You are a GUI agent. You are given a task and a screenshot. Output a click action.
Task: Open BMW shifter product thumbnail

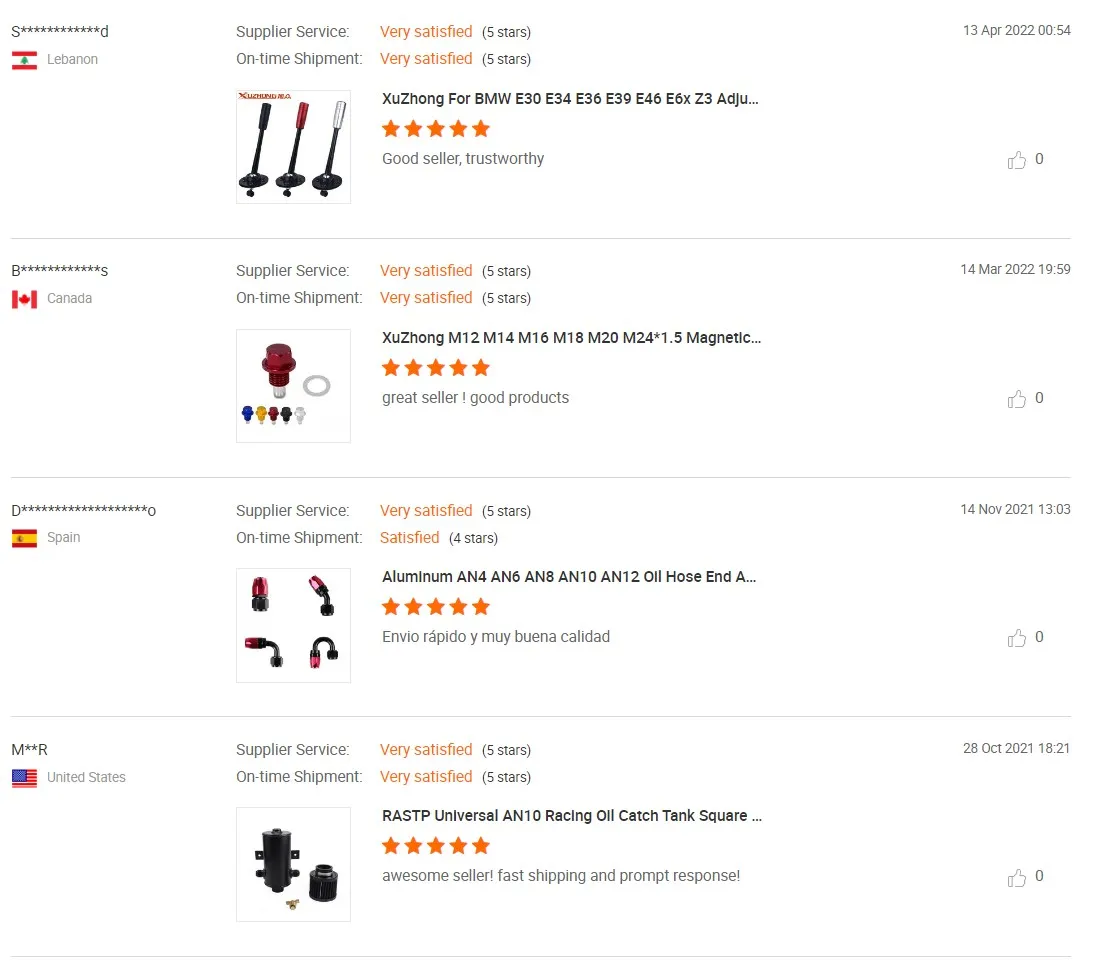[x=293, y=147]
